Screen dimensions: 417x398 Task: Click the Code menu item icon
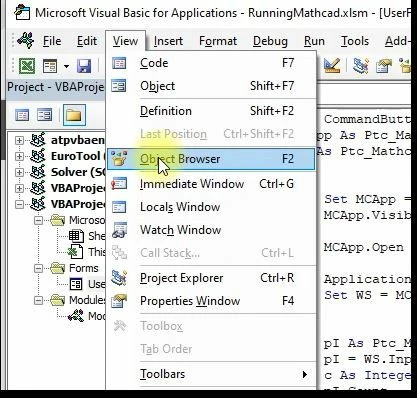click(x=119, y=63)
